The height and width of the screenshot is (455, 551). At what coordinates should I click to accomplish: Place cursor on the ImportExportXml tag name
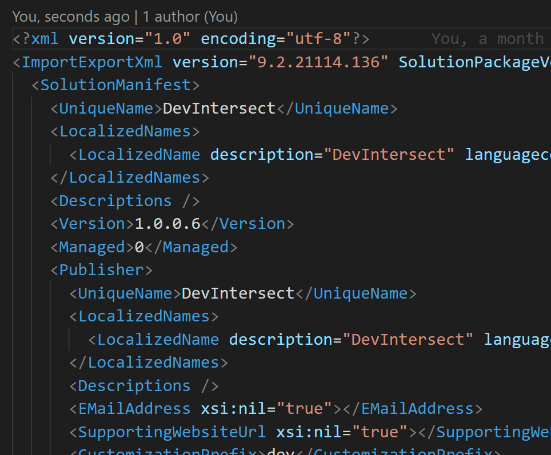coord(92,62)
